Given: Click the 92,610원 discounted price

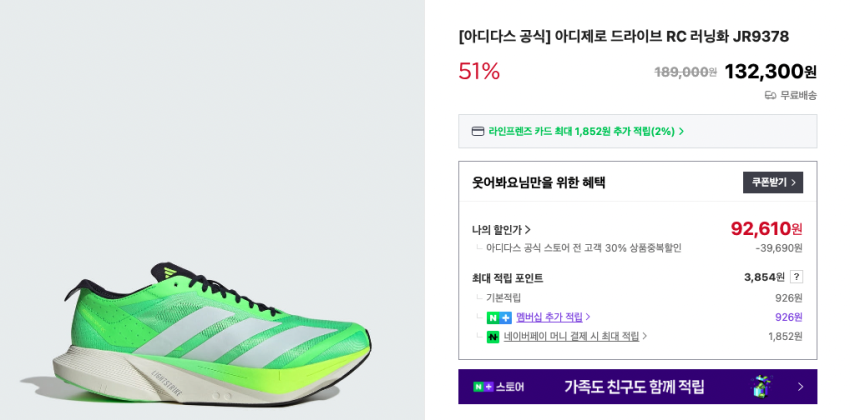Looking at the screenshot, I should tap(766, 229).
